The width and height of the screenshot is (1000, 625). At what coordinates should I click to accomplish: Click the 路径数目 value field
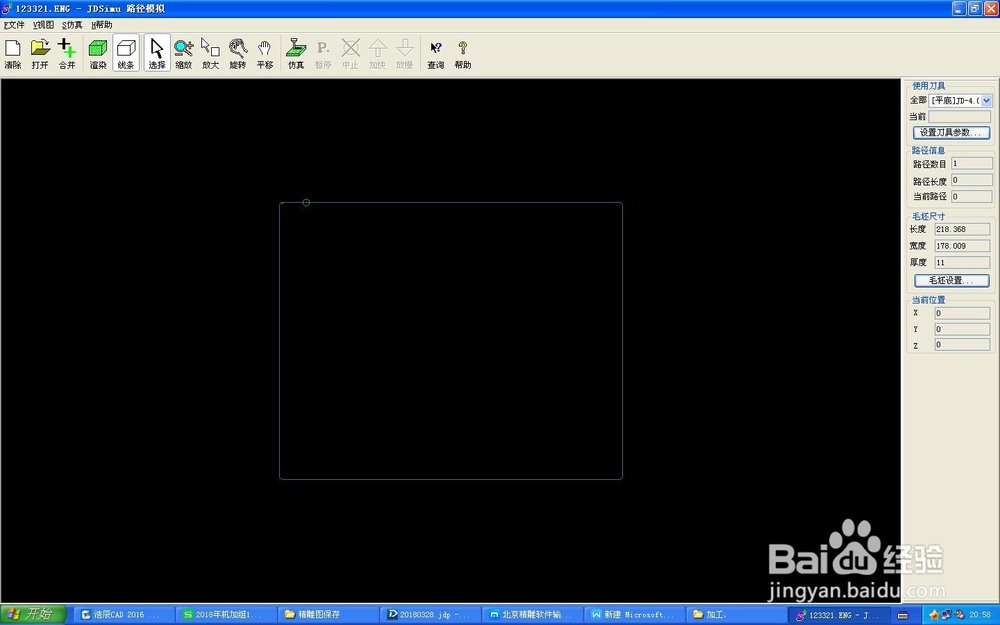click(972, 164)
